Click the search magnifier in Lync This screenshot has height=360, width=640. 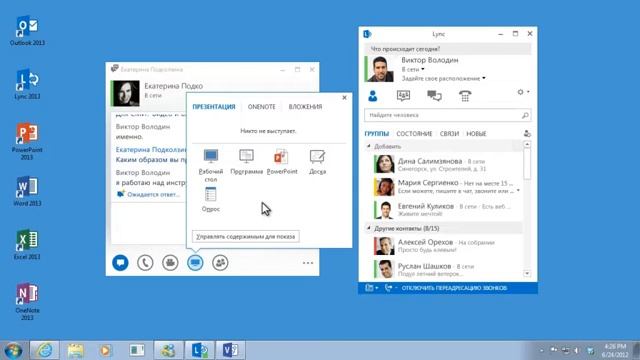[x=525, y=116]
